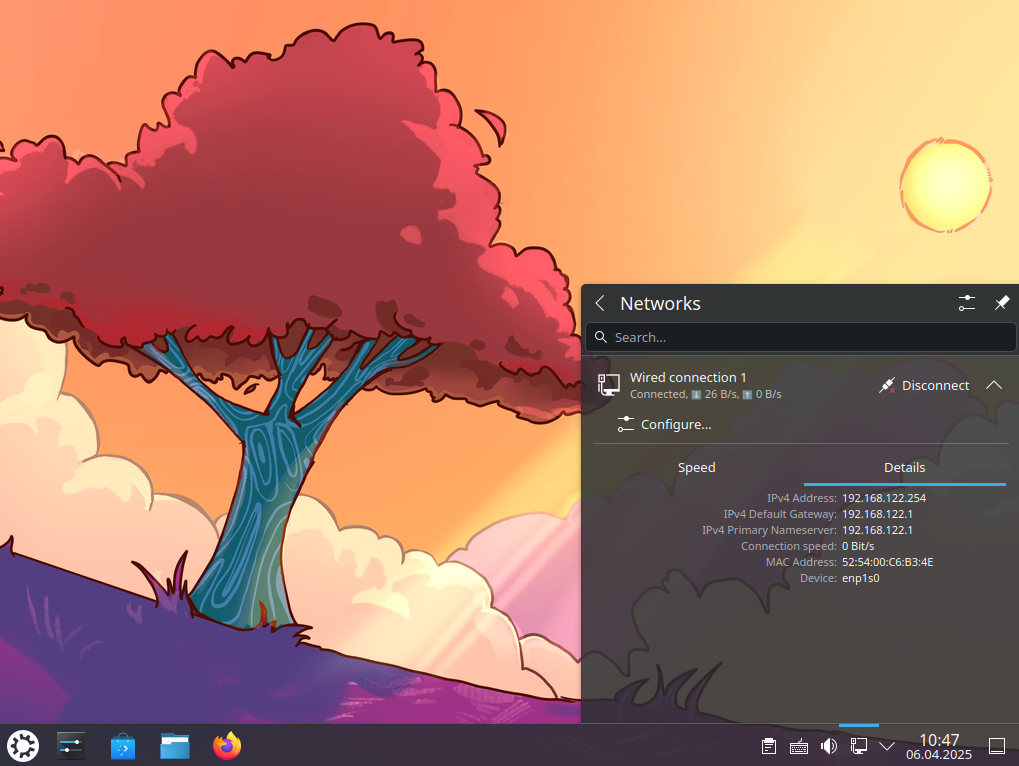Open network settings via header sliders icon
This screenshot has height=766, width=1019.
(966, 303)
